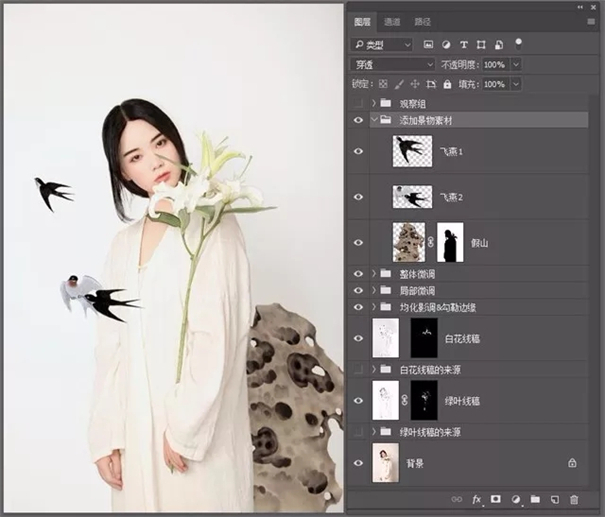Delete layer with trash icon
The width and height of the screenshot is (605, 517).
574,498
